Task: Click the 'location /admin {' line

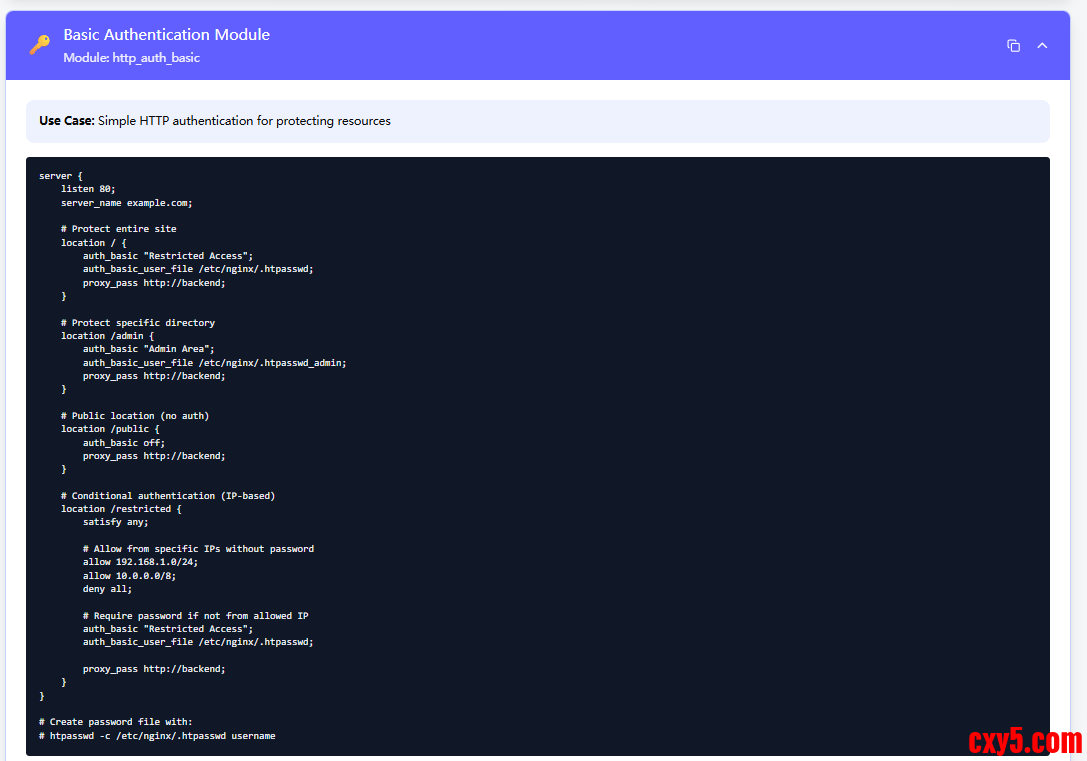Action: 107,336
